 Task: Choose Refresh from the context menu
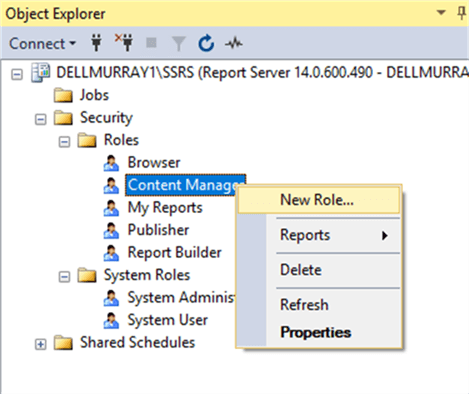click(x=319, y=305)
